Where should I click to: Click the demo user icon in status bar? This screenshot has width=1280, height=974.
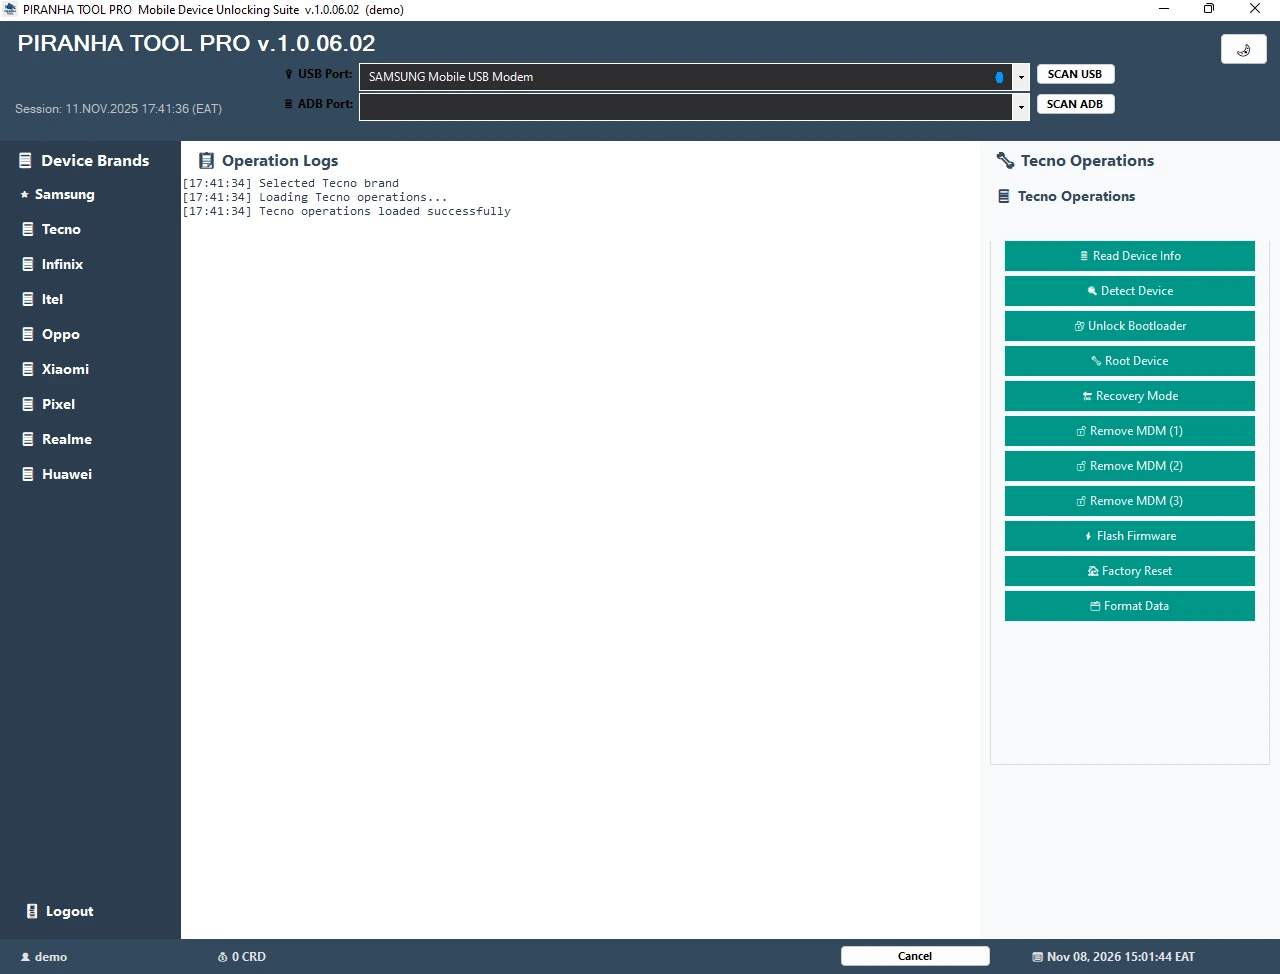point(26,957)
